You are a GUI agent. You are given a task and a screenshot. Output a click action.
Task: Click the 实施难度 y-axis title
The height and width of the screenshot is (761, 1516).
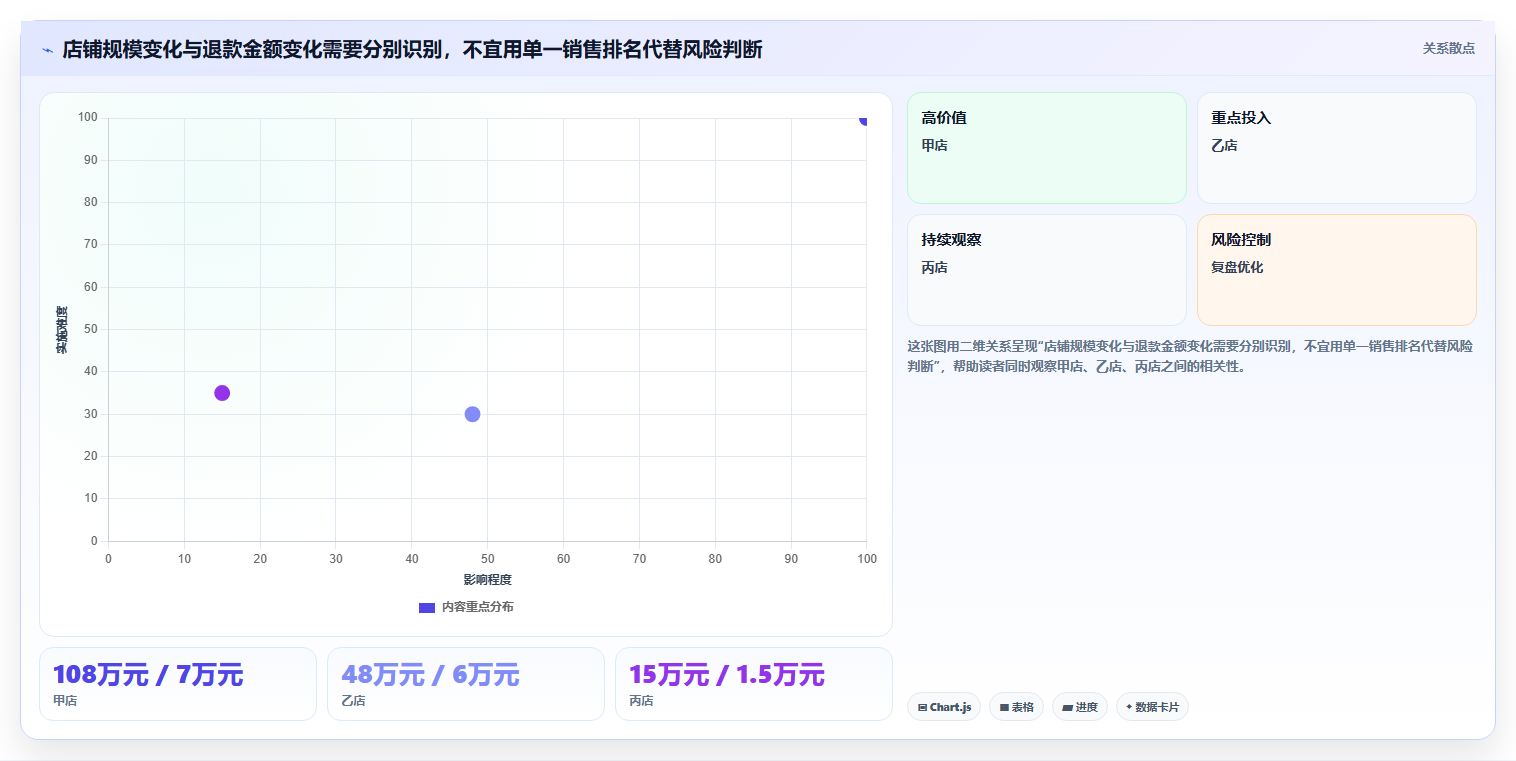pos(62,330)
